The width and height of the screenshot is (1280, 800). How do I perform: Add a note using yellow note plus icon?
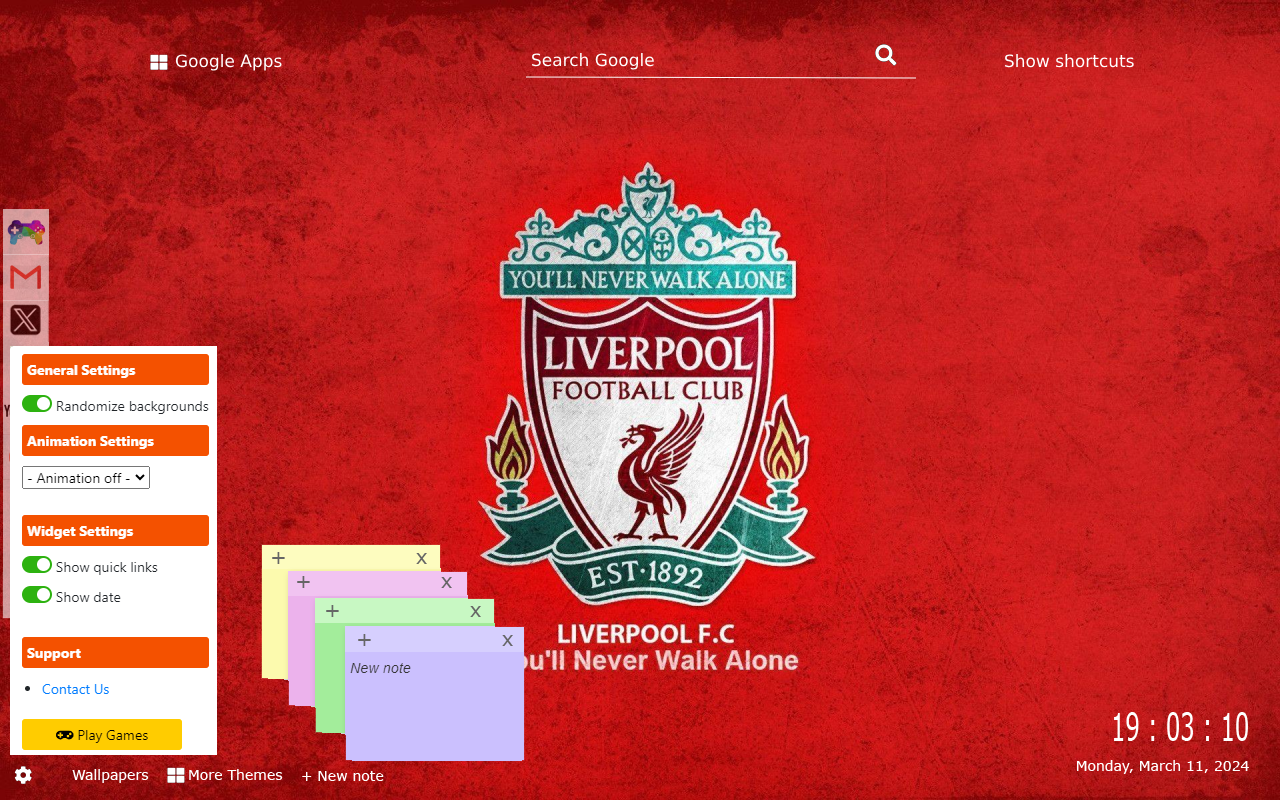tap(278, 558)
